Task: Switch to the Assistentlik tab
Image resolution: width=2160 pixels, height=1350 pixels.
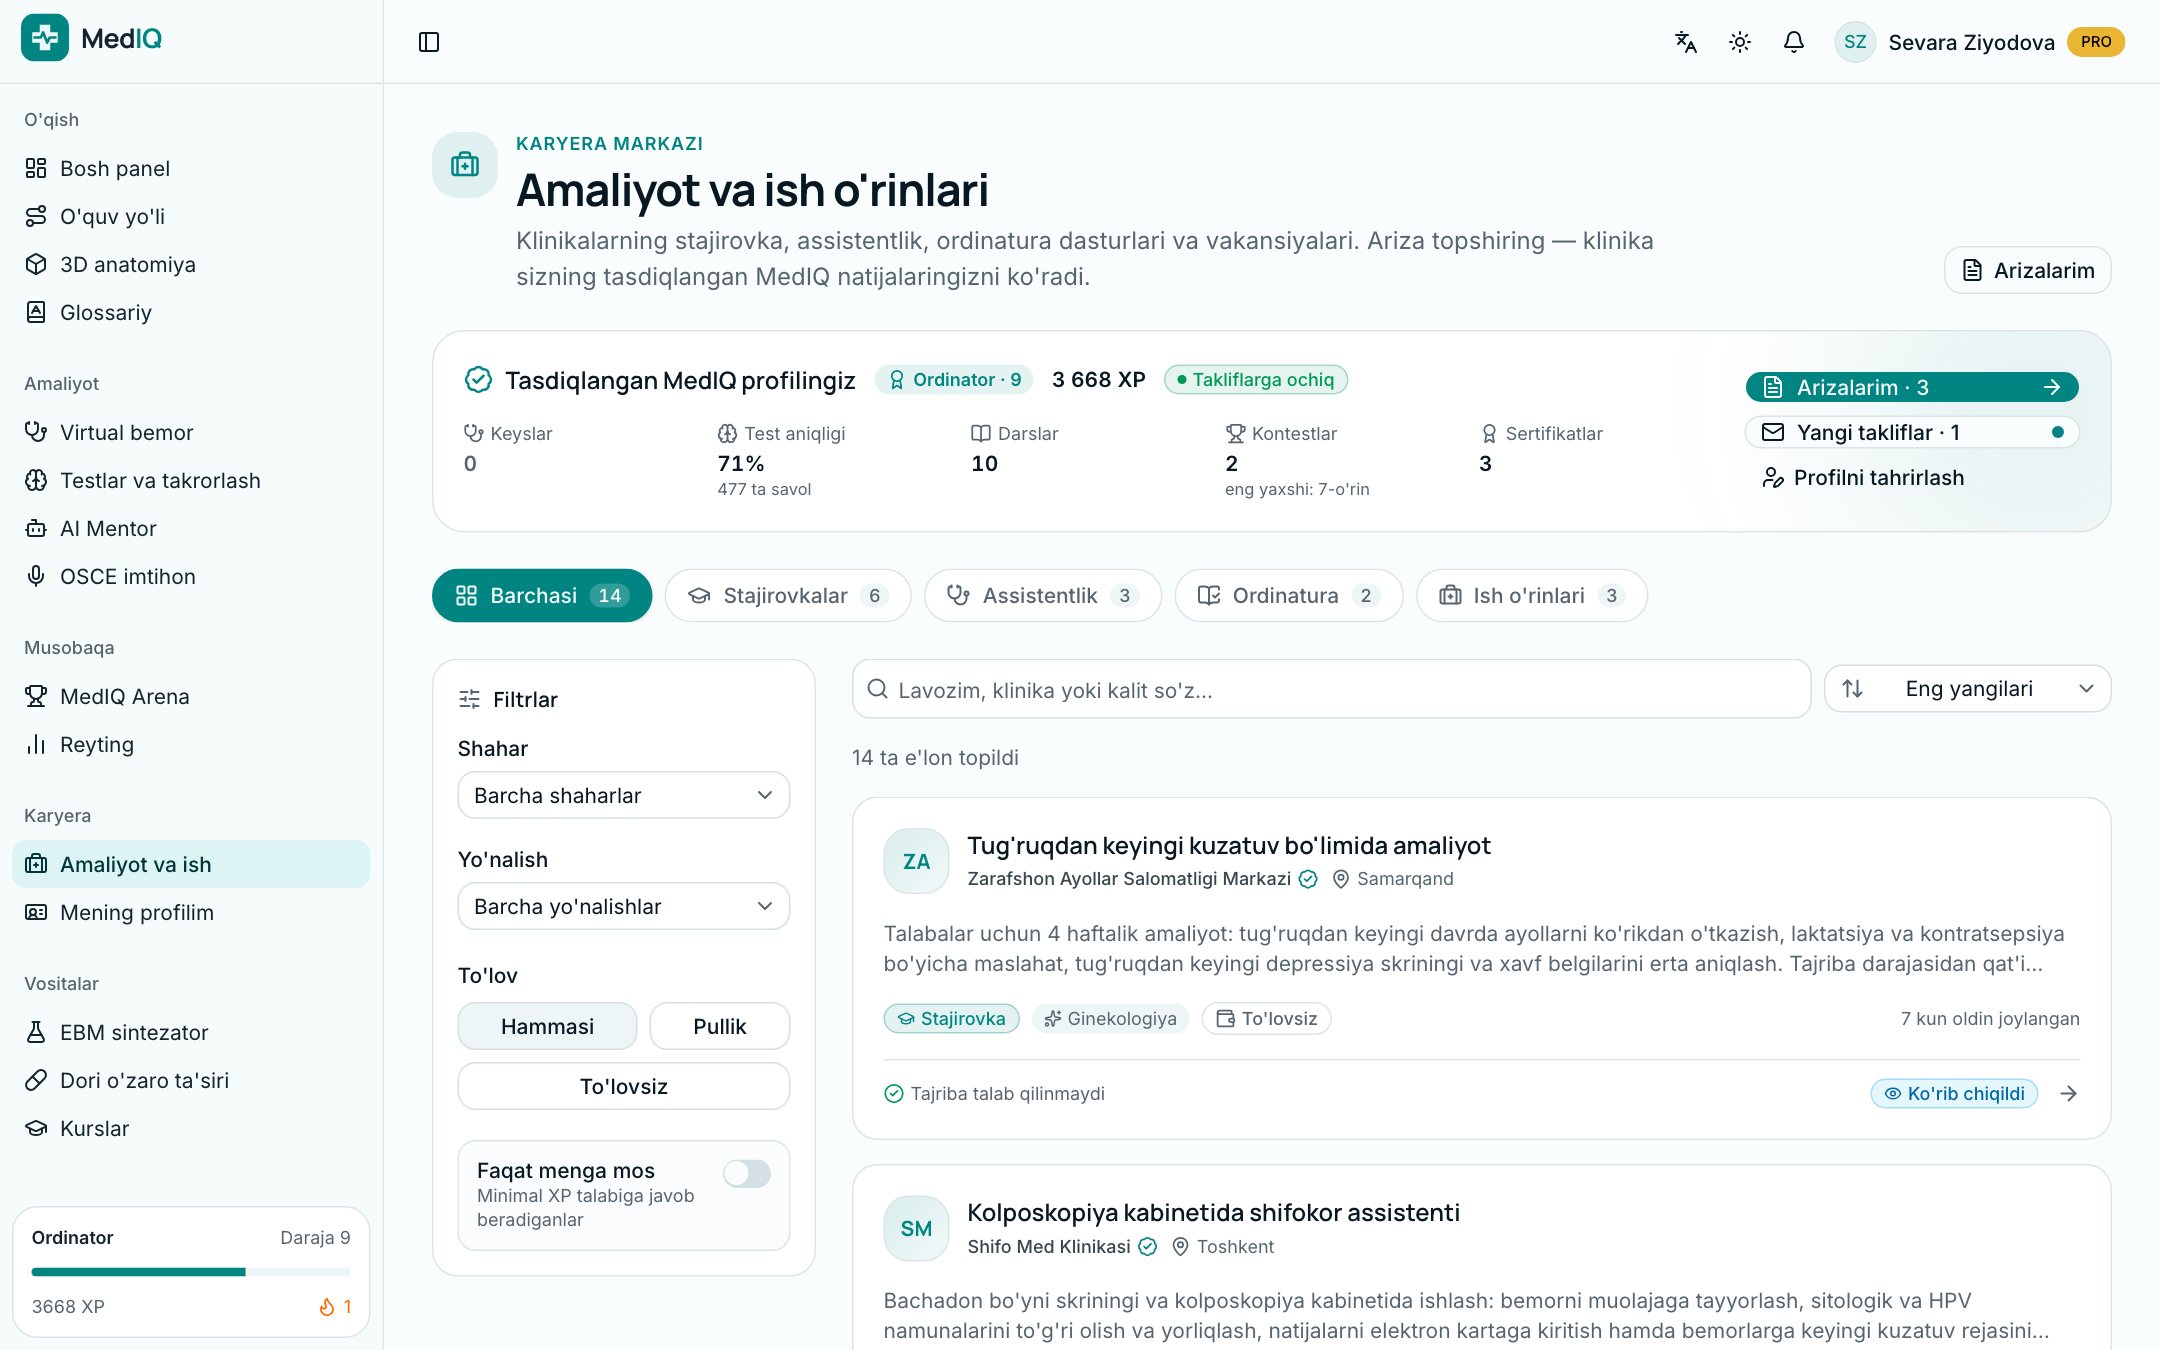Action: click(x=1043, y=596)
